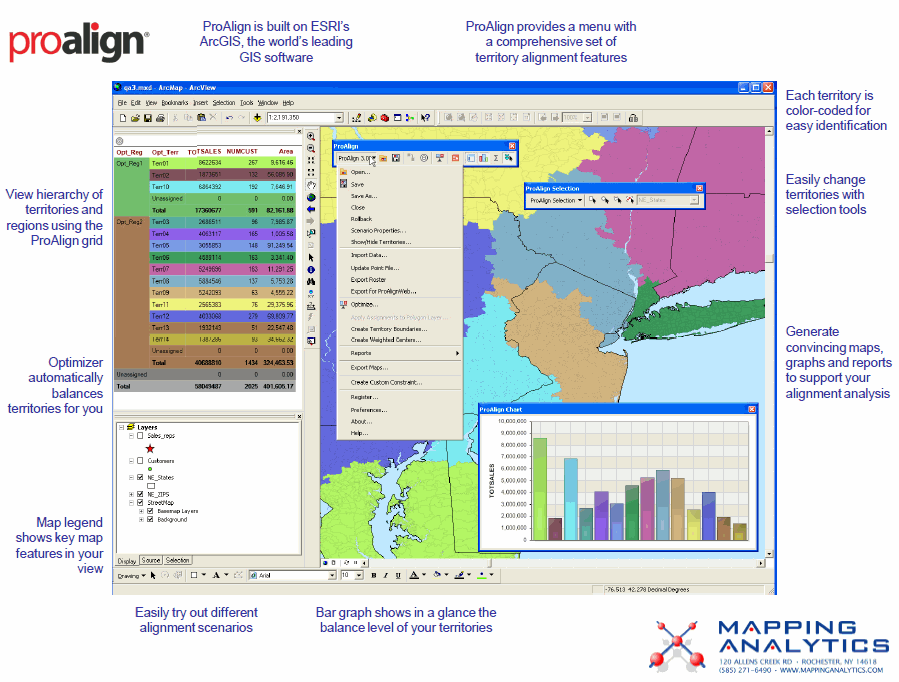Click the Arial font name field

(290, 576)
